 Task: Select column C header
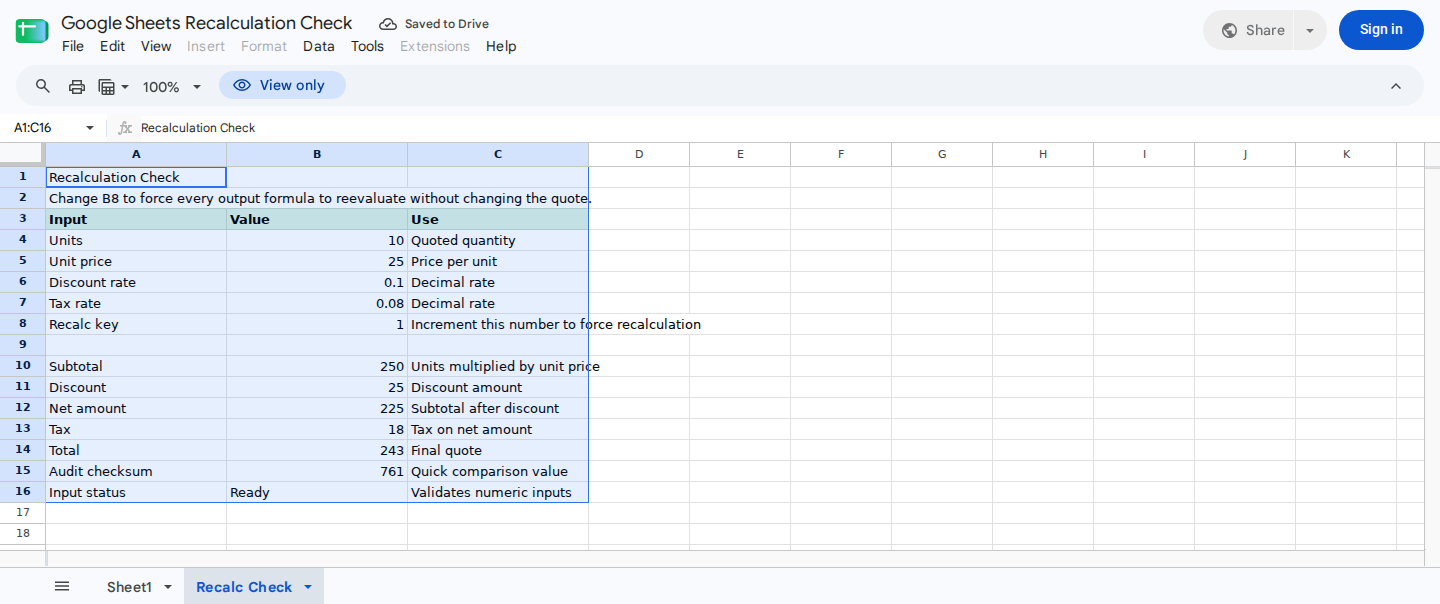(498, 154)
